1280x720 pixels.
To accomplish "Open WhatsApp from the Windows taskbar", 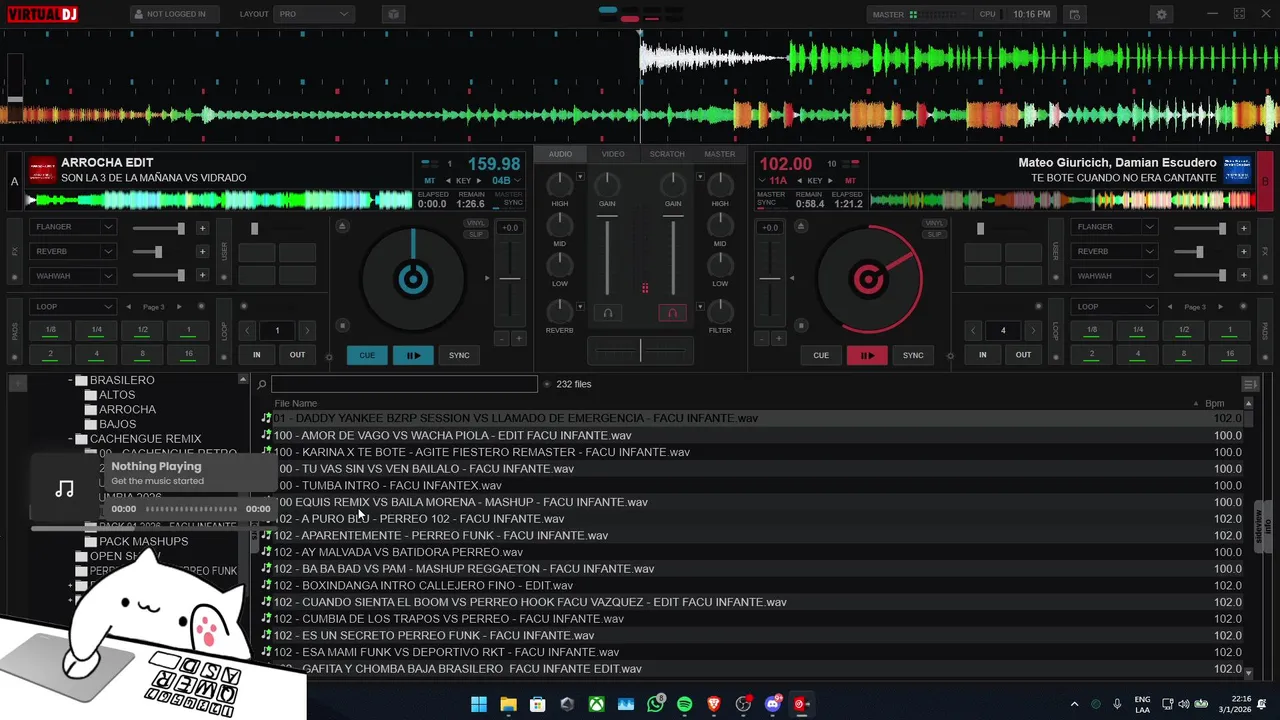I will 655,704.
